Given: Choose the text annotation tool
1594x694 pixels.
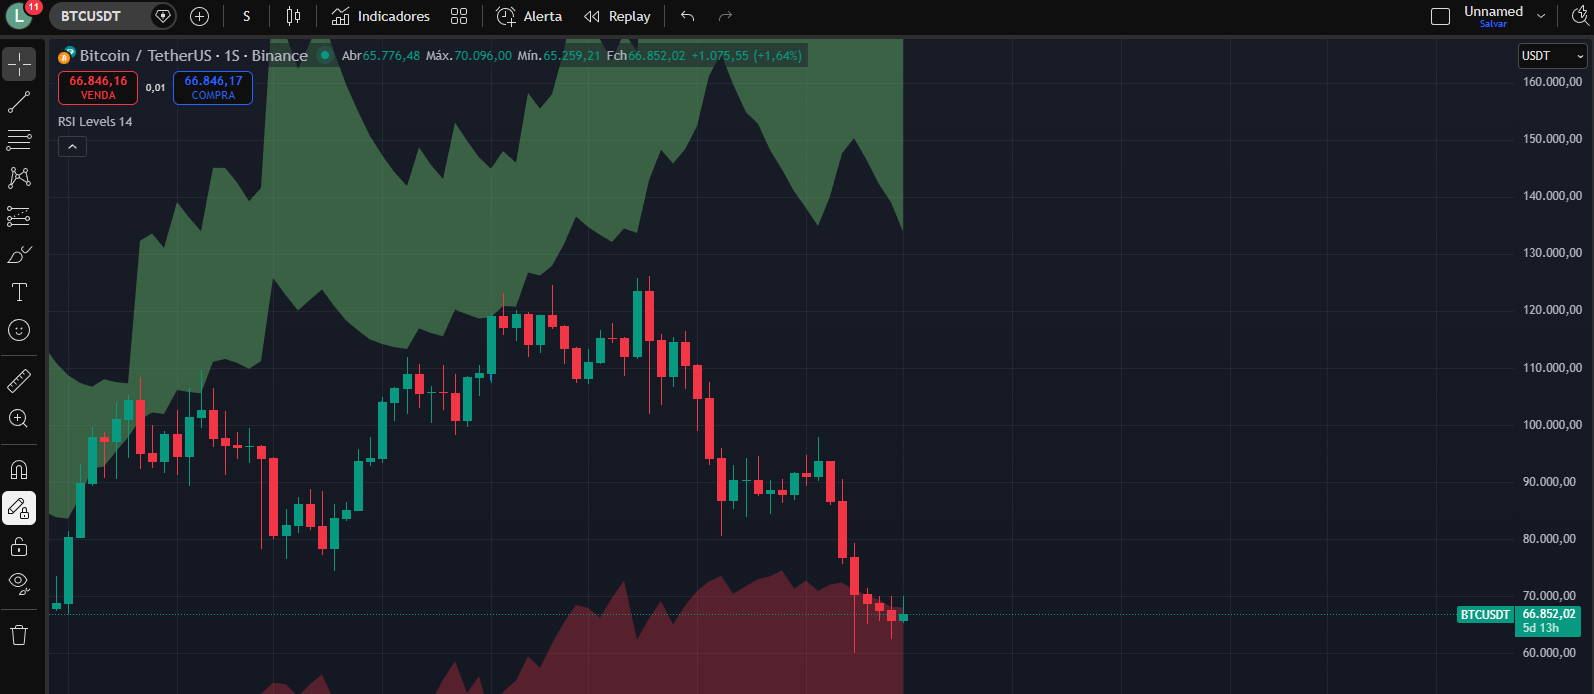Looking at the screenshot, I should [x=19, y=292].
